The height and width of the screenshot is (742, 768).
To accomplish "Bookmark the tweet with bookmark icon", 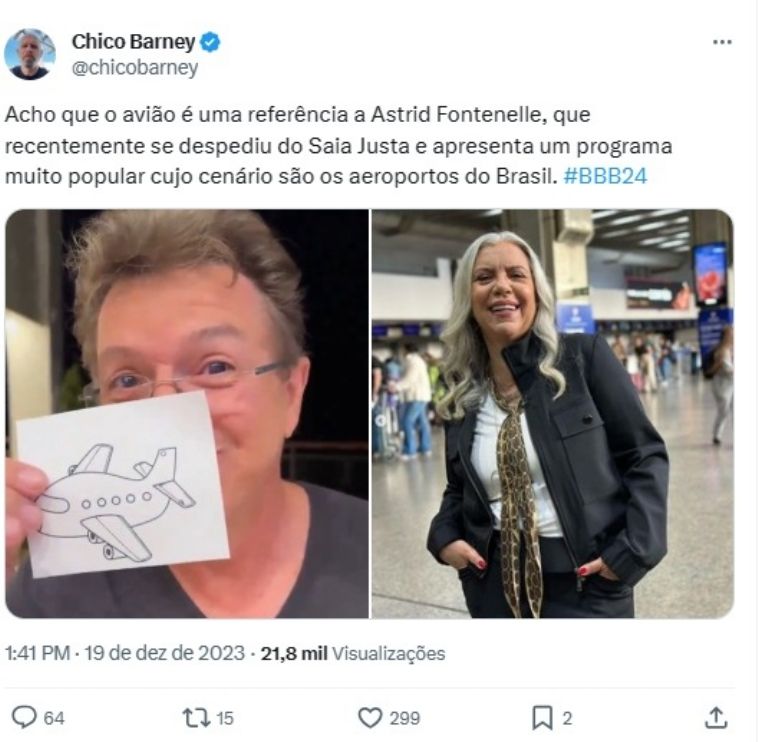I will (542, 718).
